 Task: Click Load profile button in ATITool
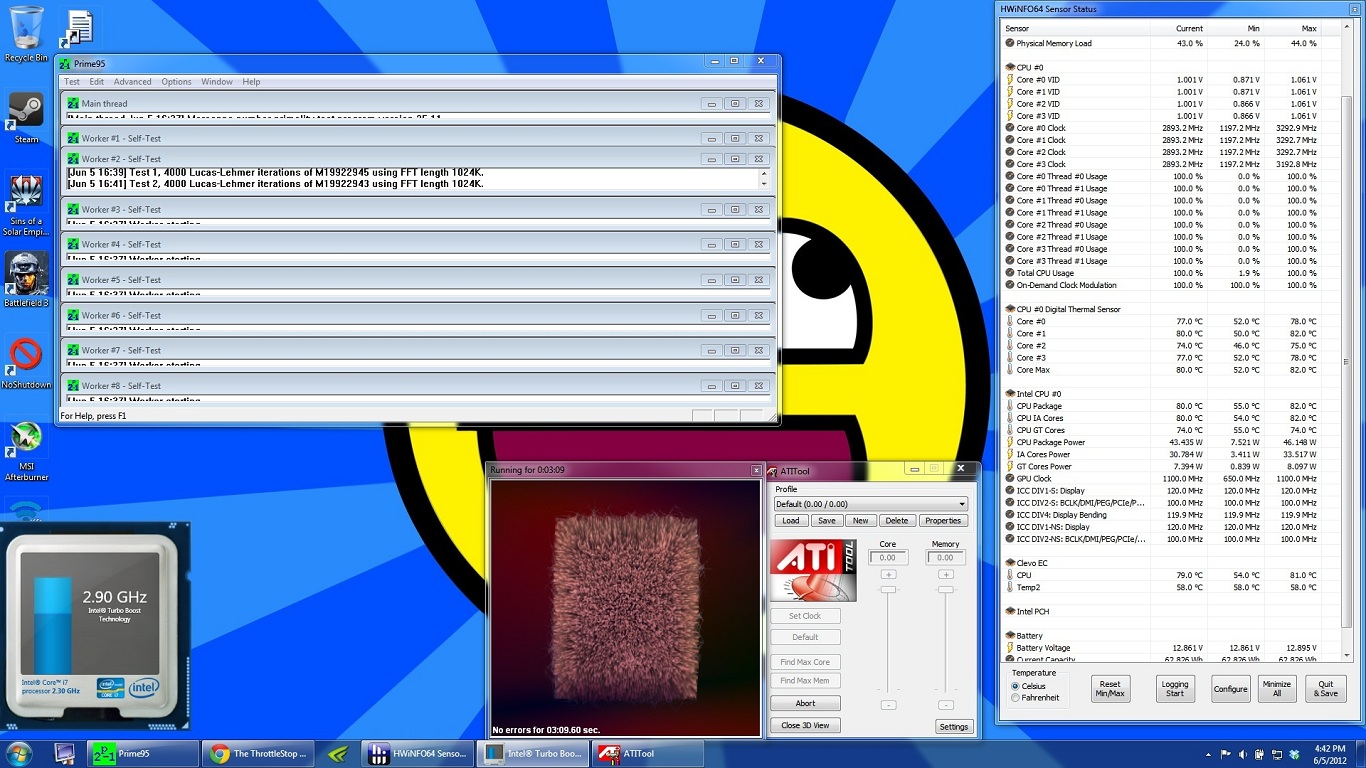[791, 520]
